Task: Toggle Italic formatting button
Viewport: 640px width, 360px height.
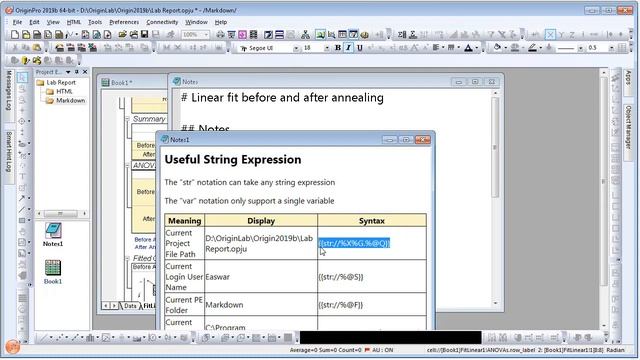Action: click(x=348, y=48)
